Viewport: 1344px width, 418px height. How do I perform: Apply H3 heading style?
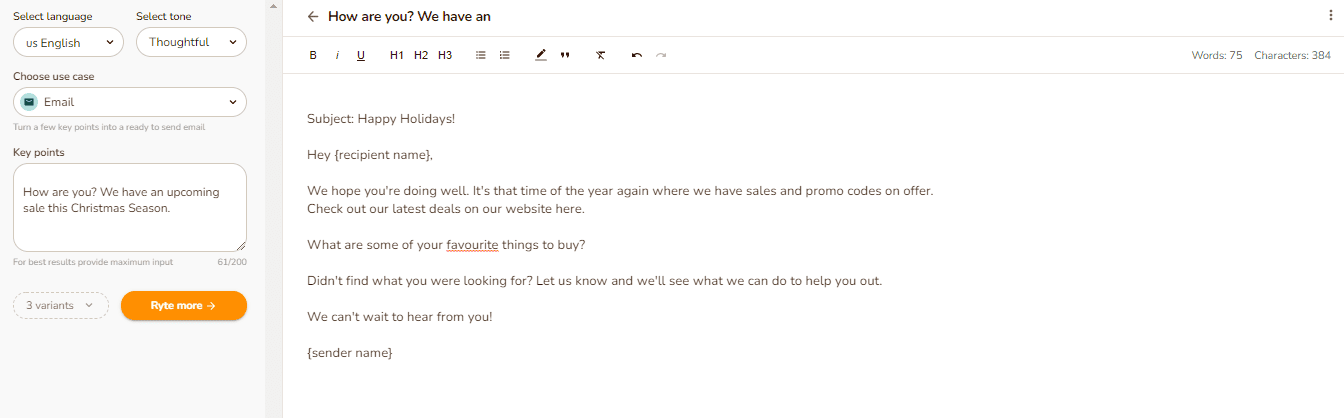tap(445, 55)
